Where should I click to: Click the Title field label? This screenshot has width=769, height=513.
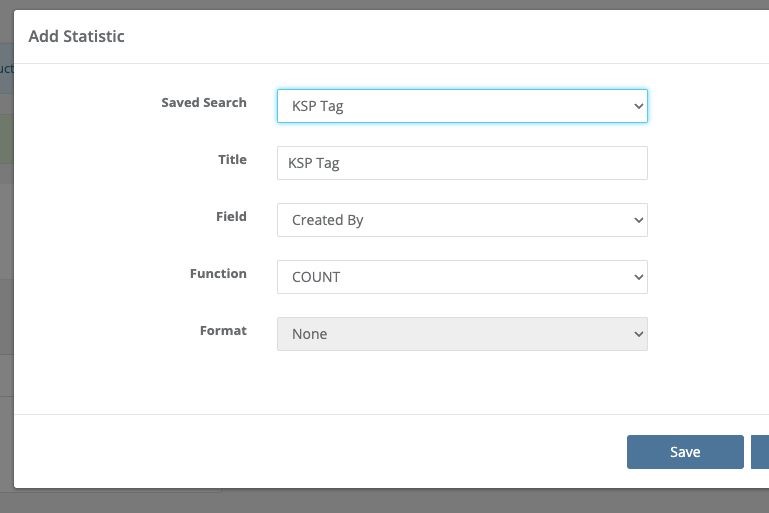[x=232, y=160]
